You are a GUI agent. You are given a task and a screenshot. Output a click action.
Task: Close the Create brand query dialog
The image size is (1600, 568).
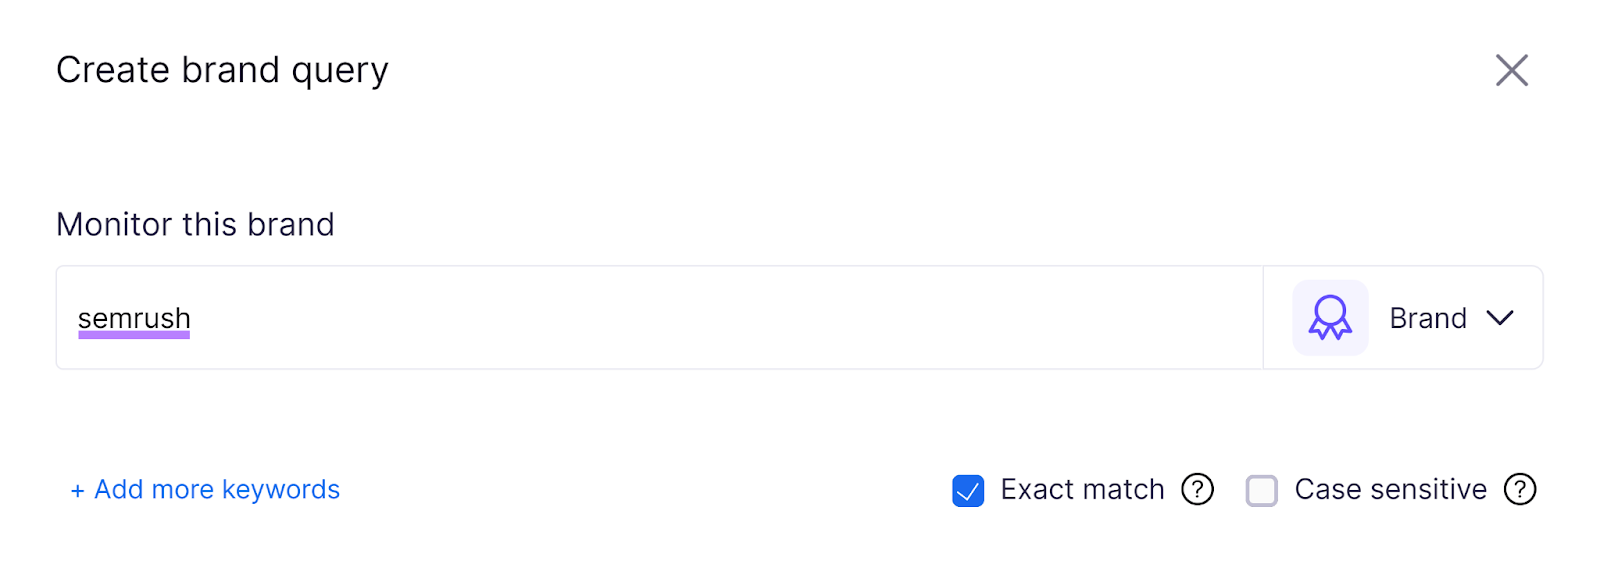(x=1511, y=71)
